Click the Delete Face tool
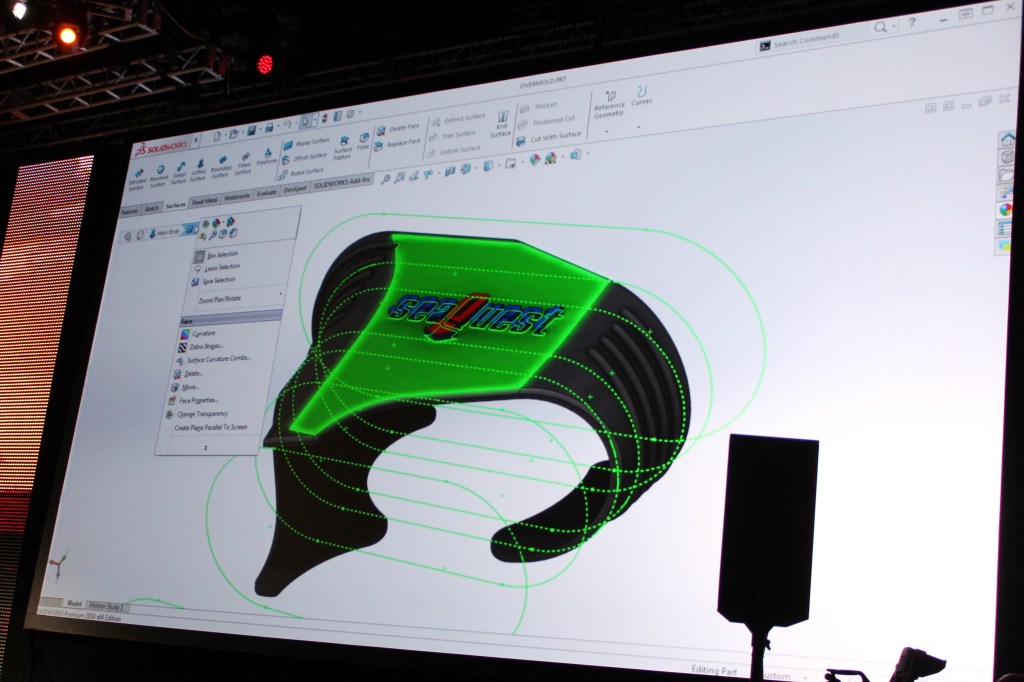This screenshot has height=682, width=1024. click(399, 128)
